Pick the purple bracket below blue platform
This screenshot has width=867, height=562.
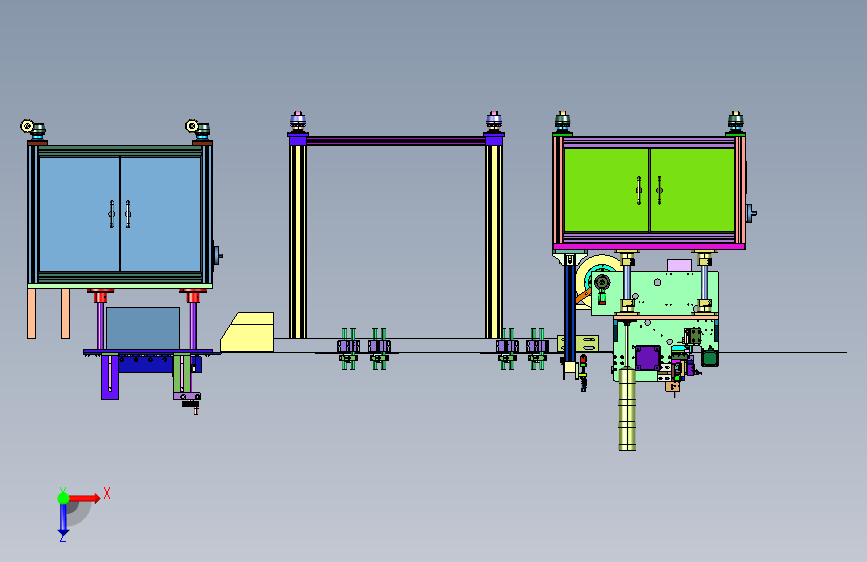[109, 377]
